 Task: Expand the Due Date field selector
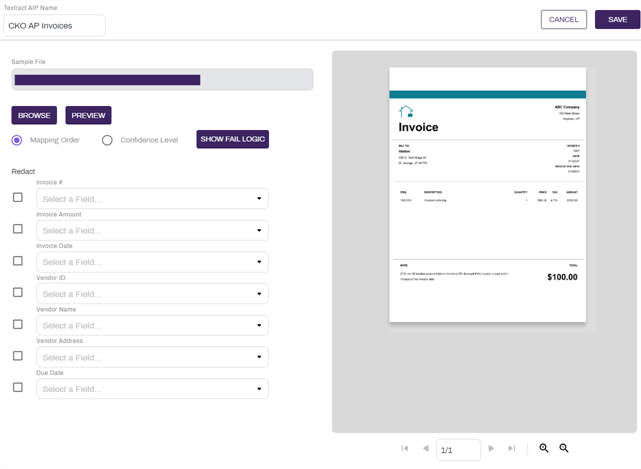(152, 389)
